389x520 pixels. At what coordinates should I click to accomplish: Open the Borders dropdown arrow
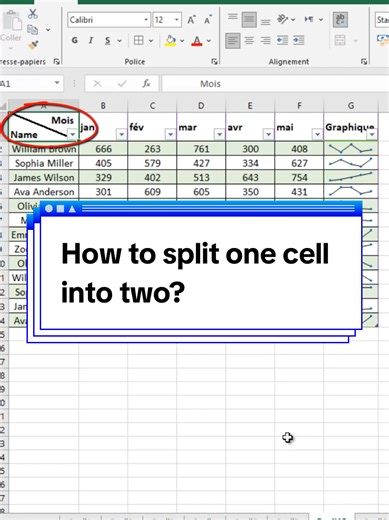click(151, 41)
